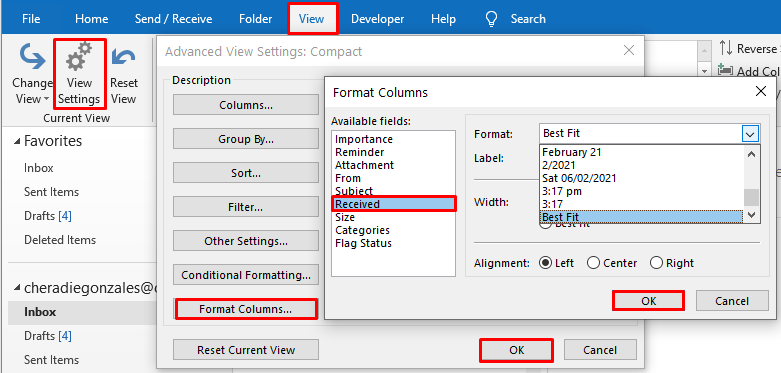Click the ribbon gallery scroll-down arrow
The image size is (781, 373).
click(x=704, y=70)
